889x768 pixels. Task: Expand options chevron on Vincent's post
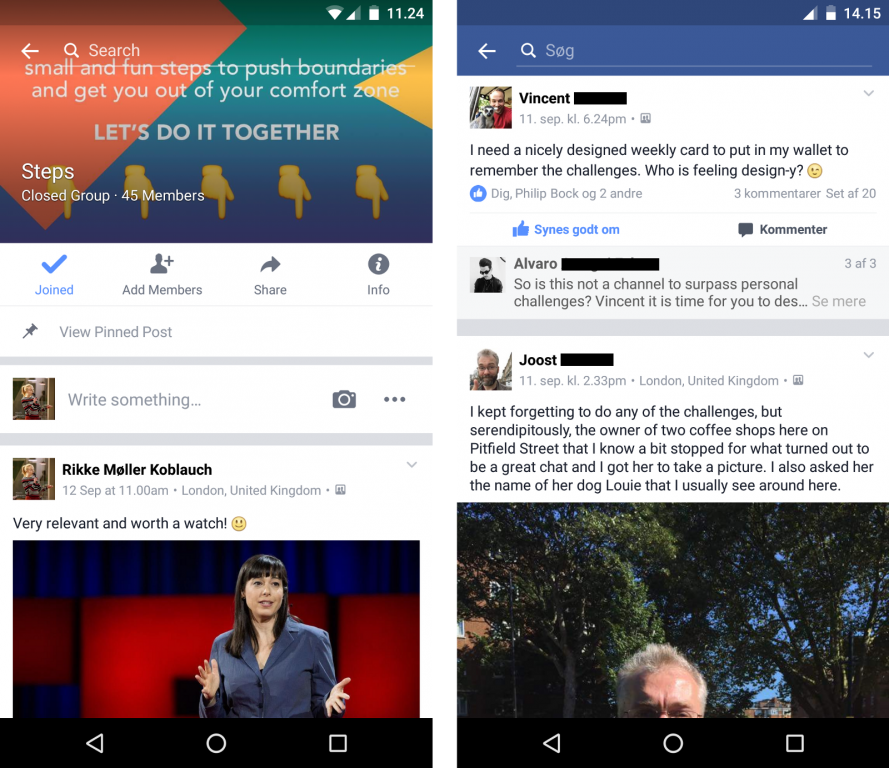pos(869,94)
